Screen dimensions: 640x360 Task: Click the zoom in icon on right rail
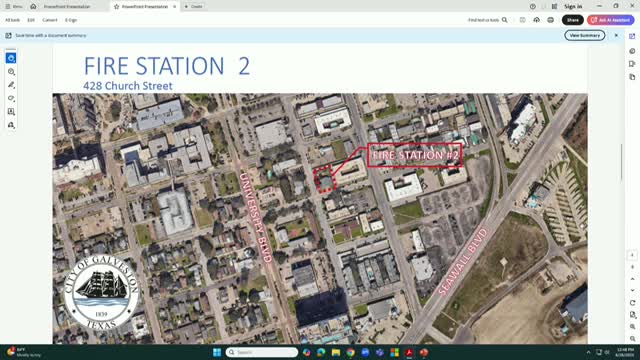click(632, 327)
